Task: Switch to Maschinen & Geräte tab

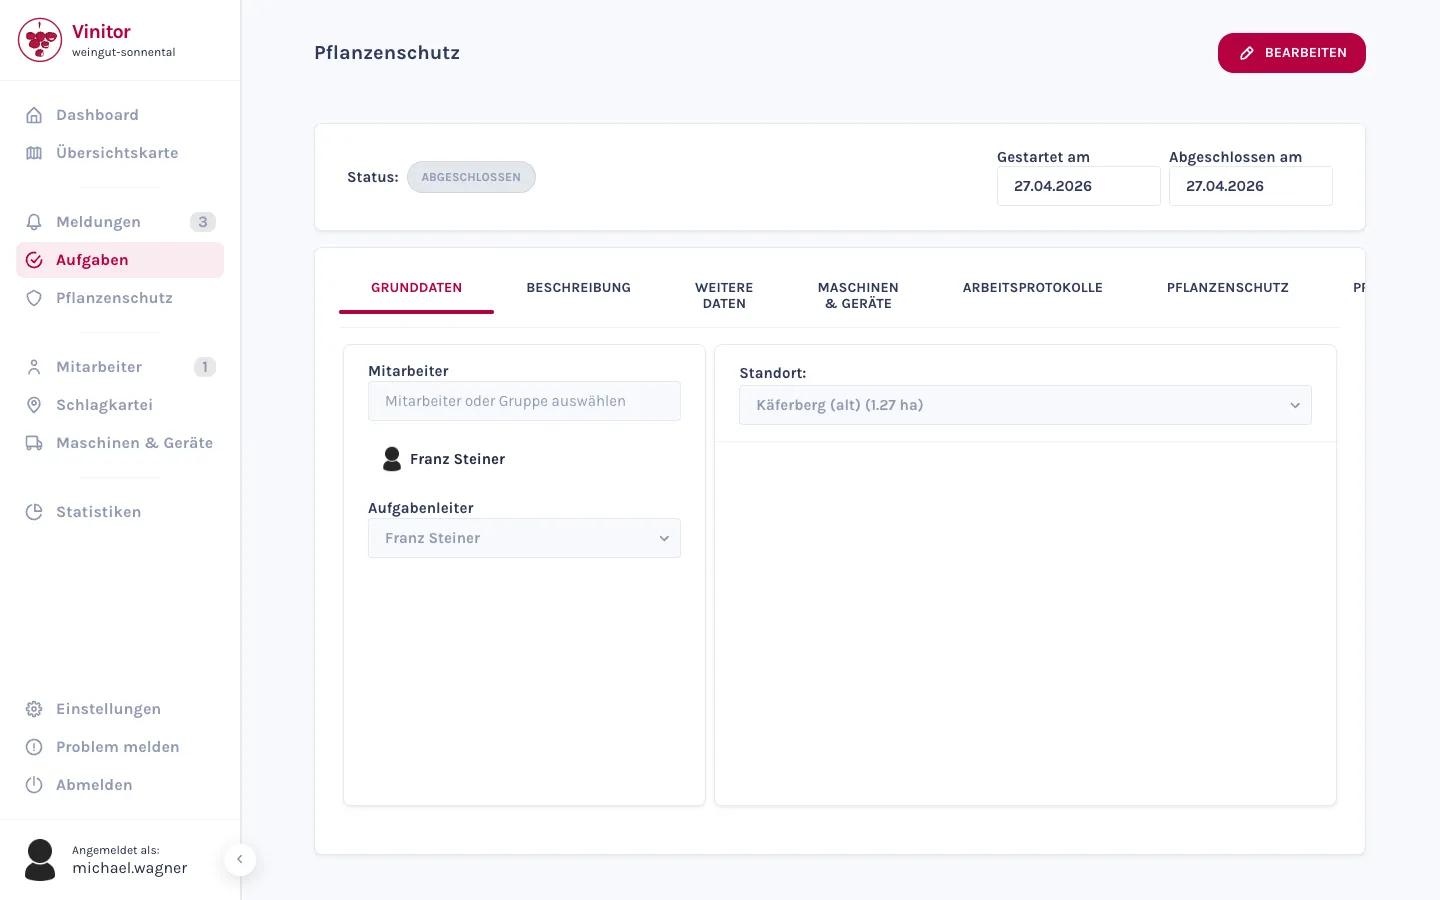Action: pos(858,295)
